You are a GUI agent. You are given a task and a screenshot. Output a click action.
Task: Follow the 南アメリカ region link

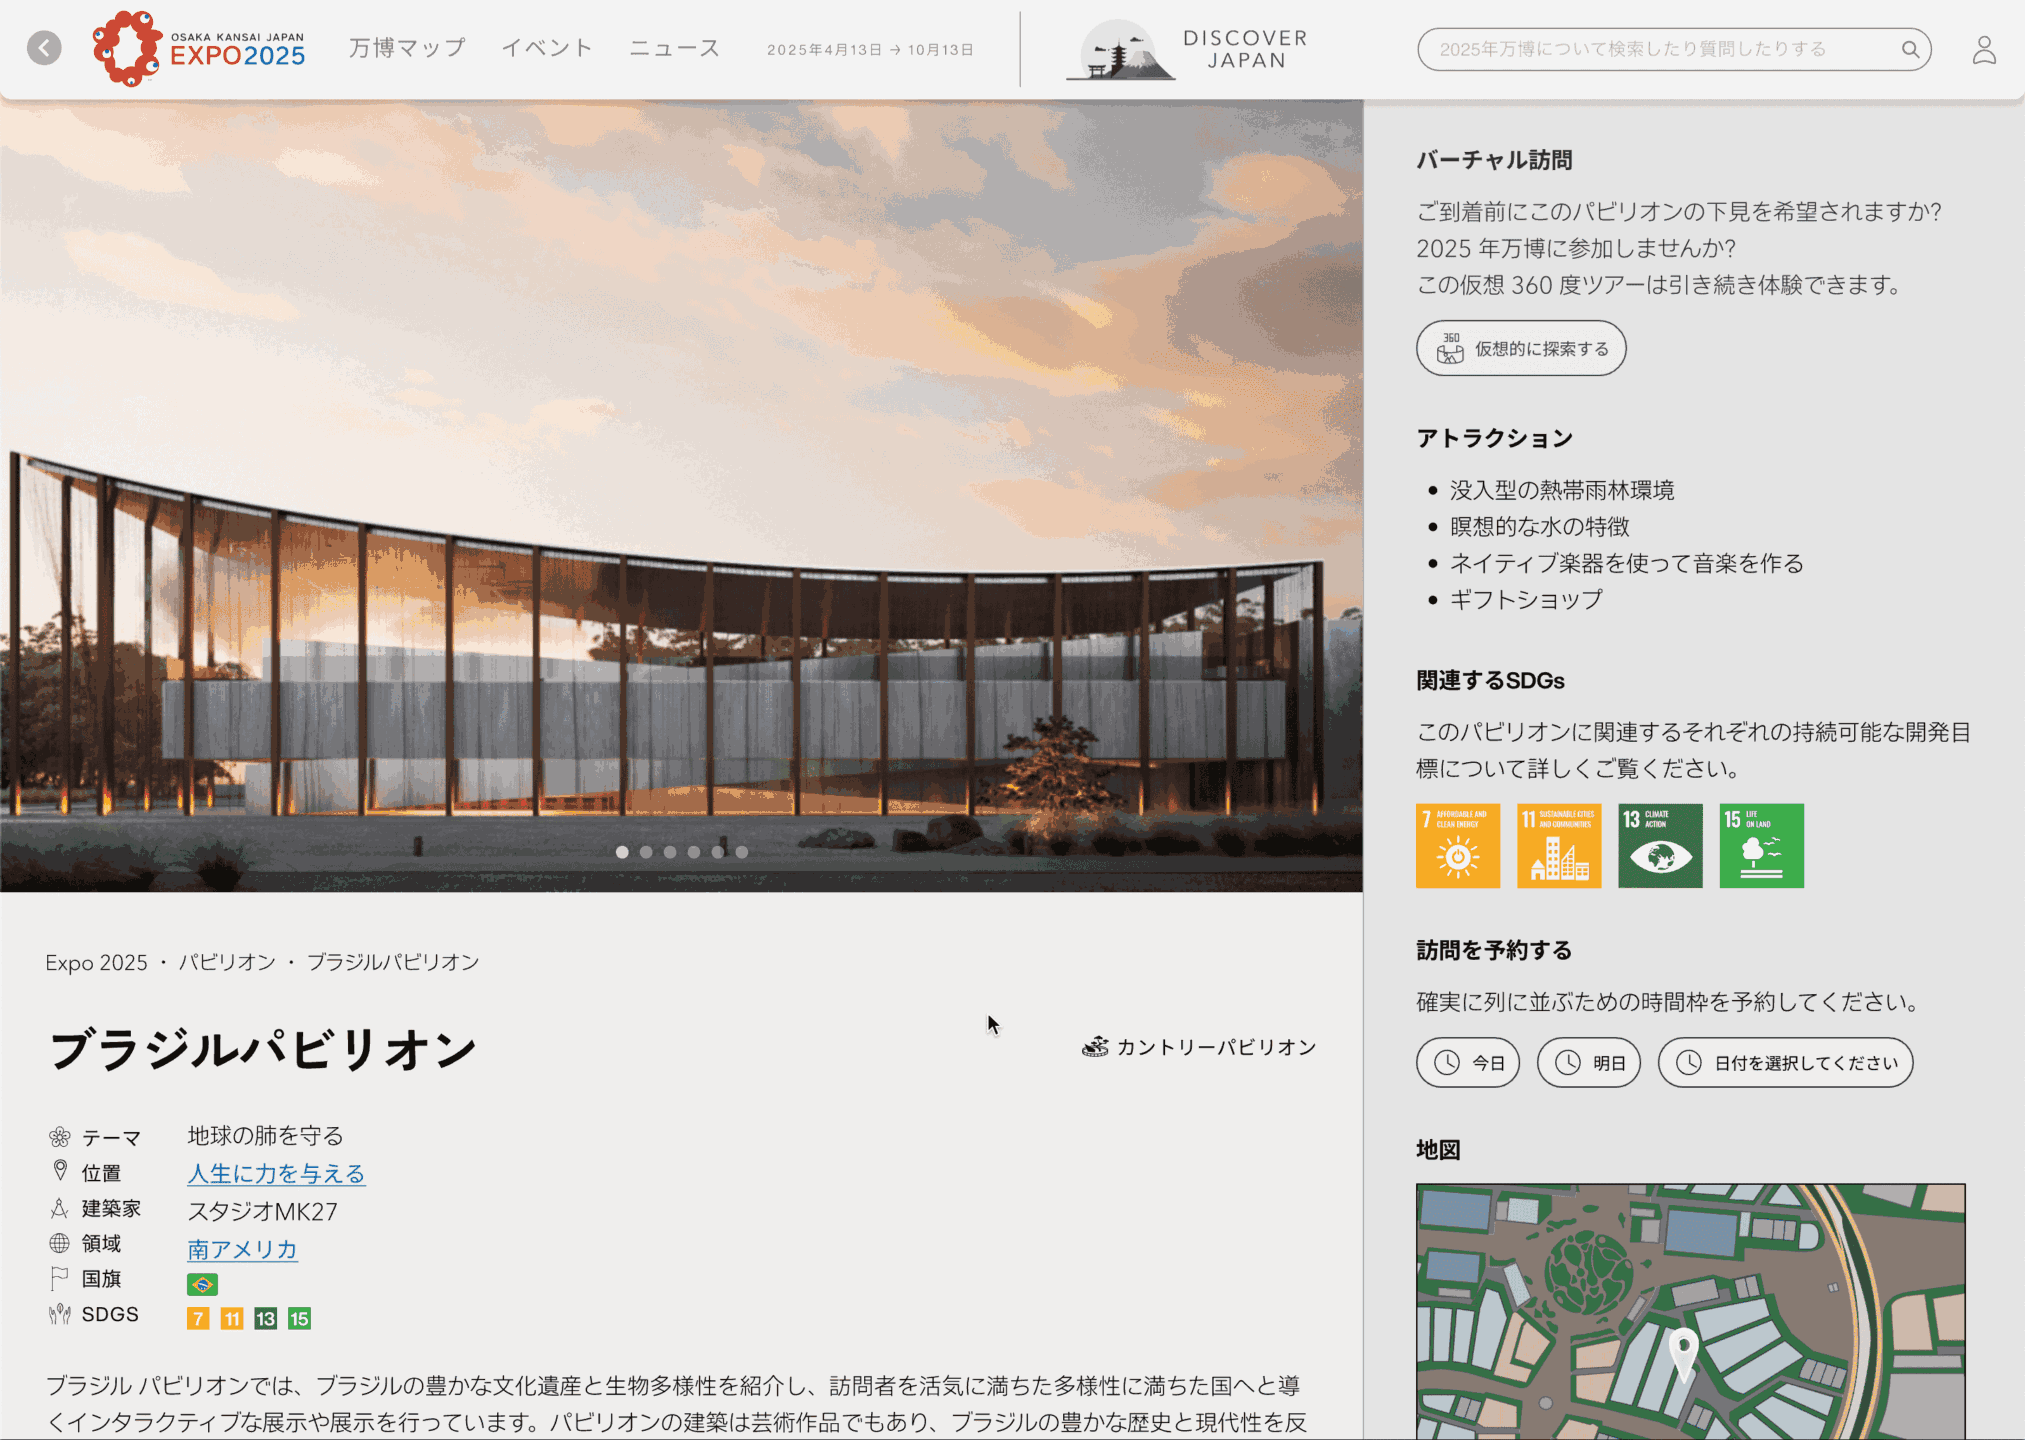[242, 1249]
